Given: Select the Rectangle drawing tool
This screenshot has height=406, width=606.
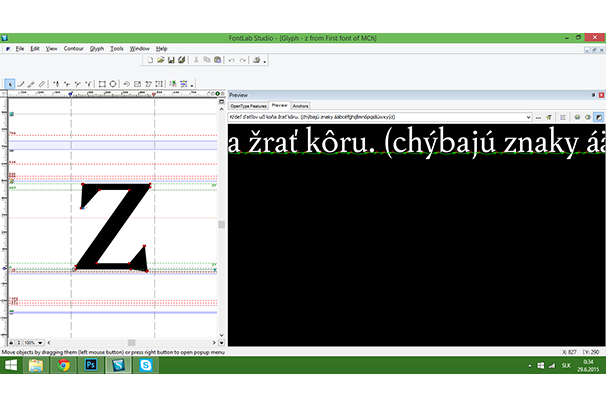Looking at the screenshot, I should [x=101, y=84].
